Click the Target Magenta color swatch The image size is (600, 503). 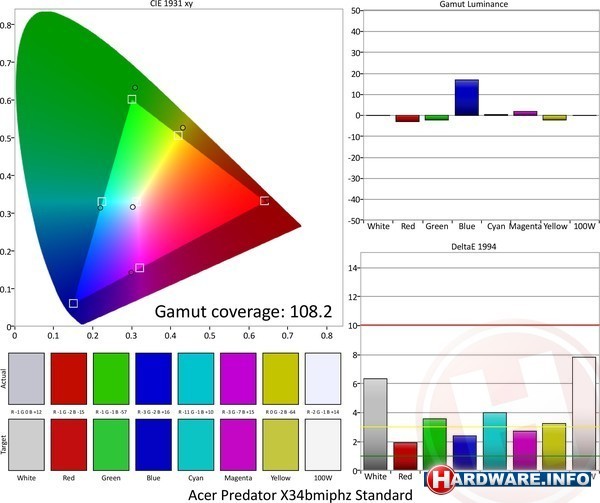[x=238, y=445]
